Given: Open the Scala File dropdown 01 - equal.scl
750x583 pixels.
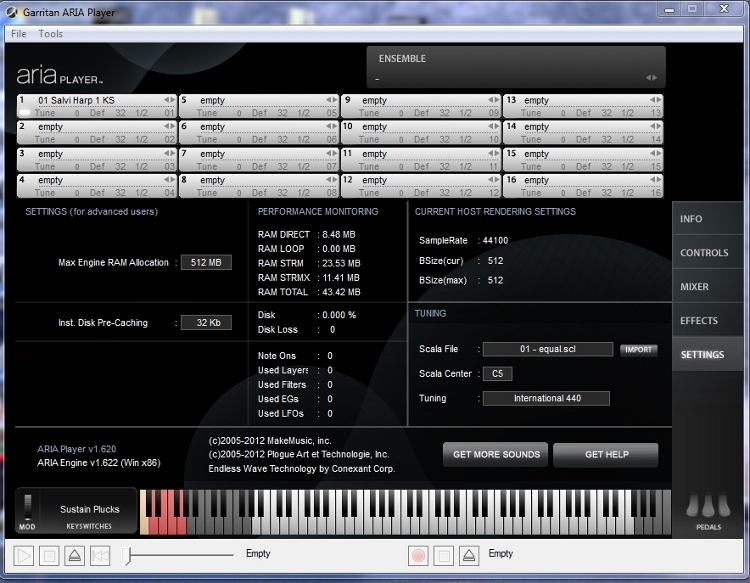Looking at the screenshot, I should [x=548, y=349].
